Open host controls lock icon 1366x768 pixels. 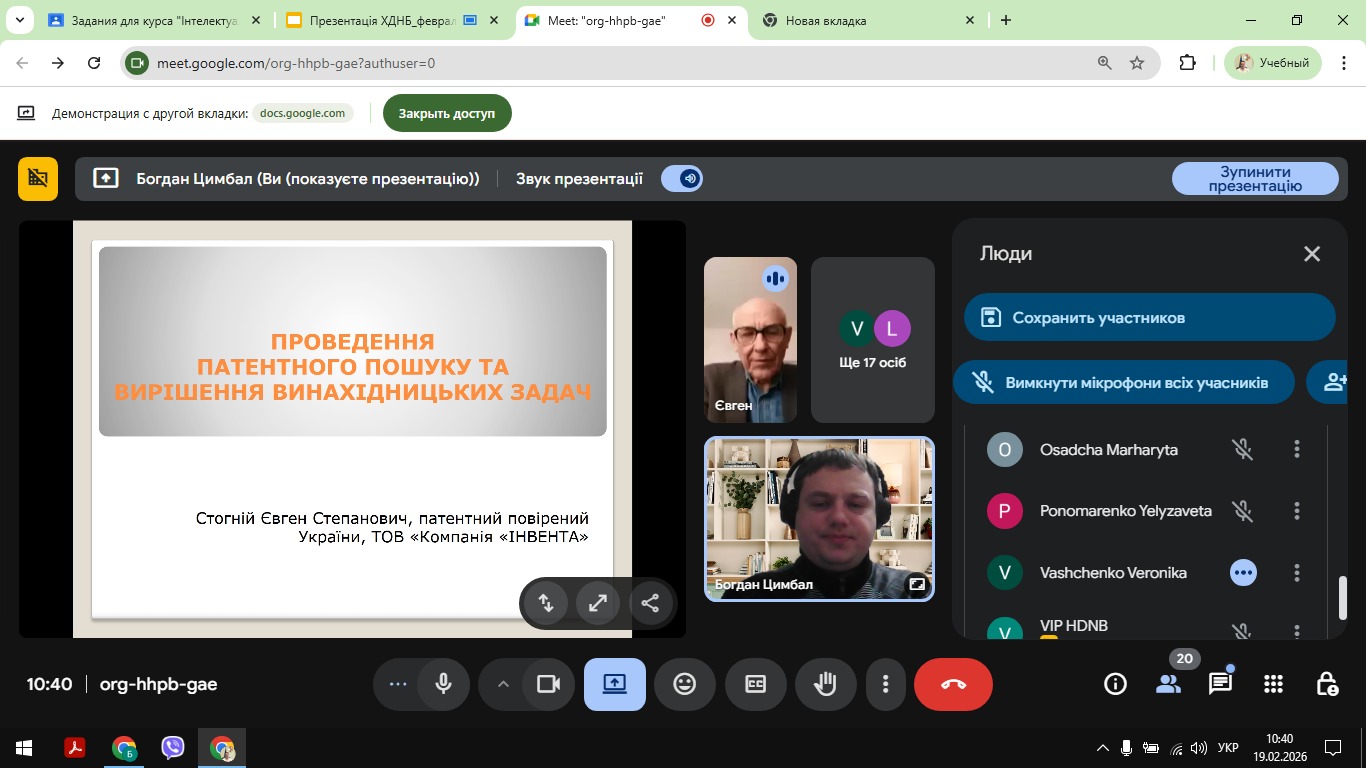(x=1327, y=684)
